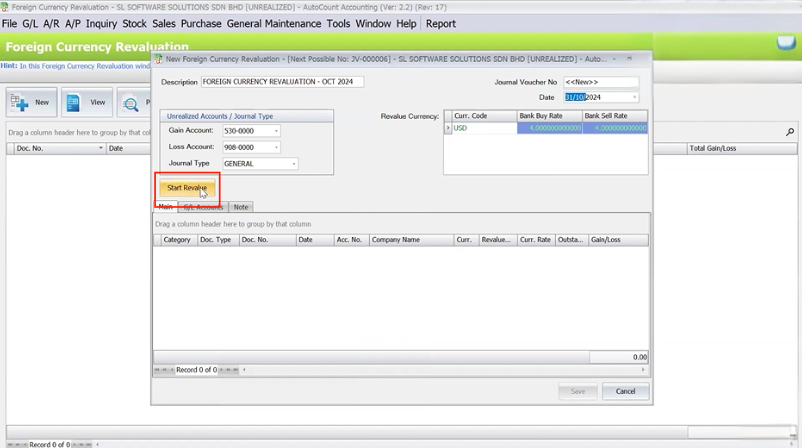Open the G/L menu
The image size is (802, 448).
point(30,23)
